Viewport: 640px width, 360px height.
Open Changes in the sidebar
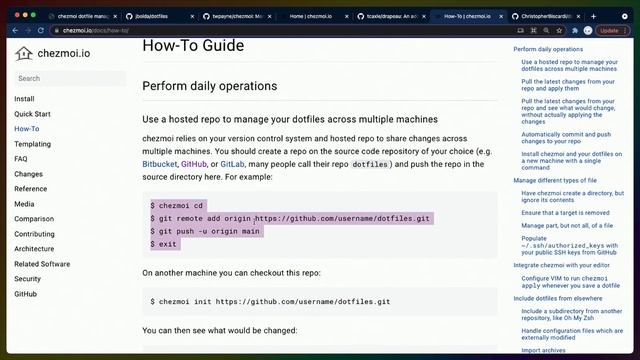[29, 174]
